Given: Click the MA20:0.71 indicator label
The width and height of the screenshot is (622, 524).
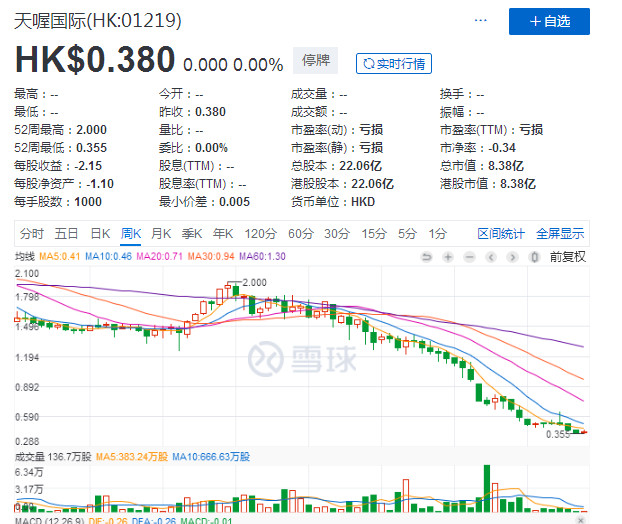Looking at the screenshot, I should pyautogui.click(x=159, y=256).
